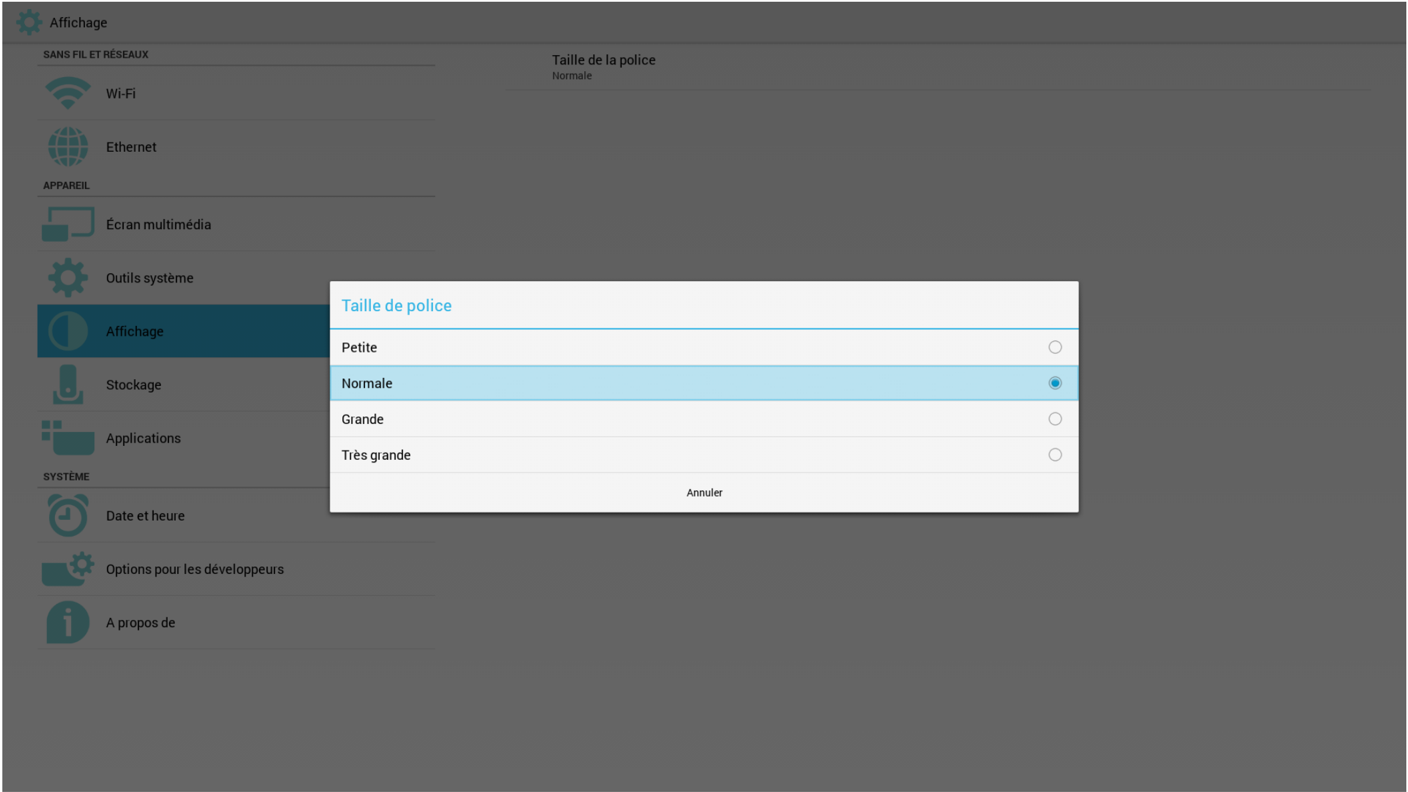This screenshot has height=792, width=1408.
Task: Click the developer options gear icon
Action: tap(68, 569)
